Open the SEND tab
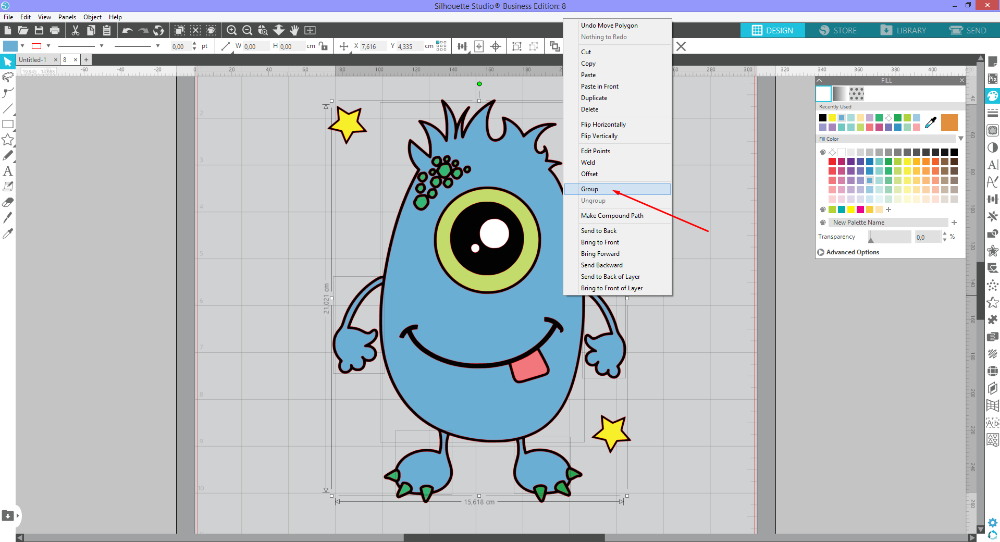Image resolution: width=1000 pixels, height=542 pixels. [967, 30]
